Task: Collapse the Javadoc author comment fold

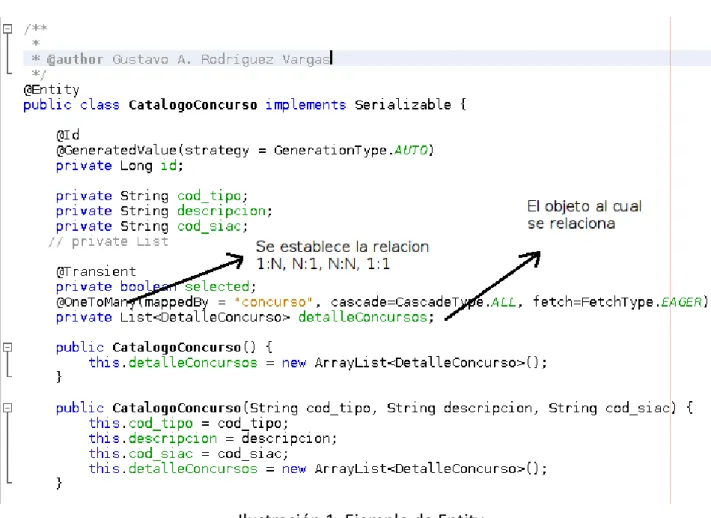Action: (7, 29)
